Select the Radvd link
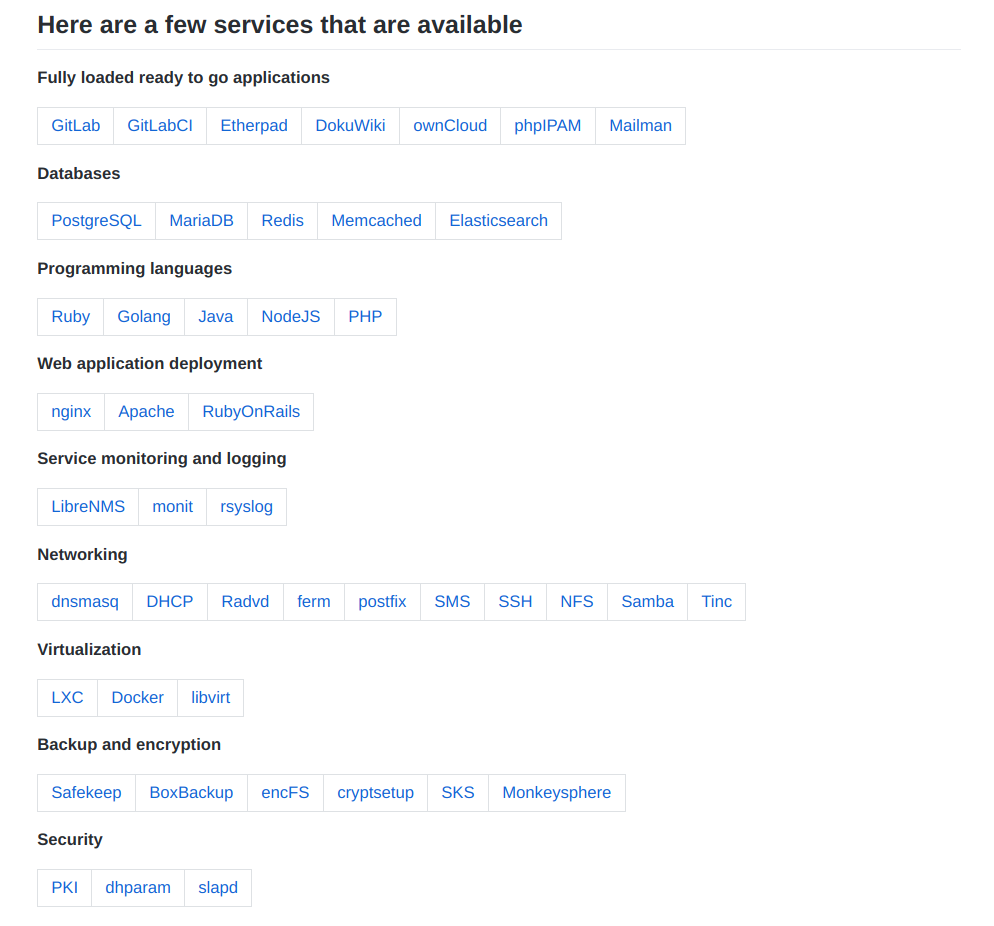The width and height of the screenshot is (994, 926). pyautogui.click(x=245, y=601)
